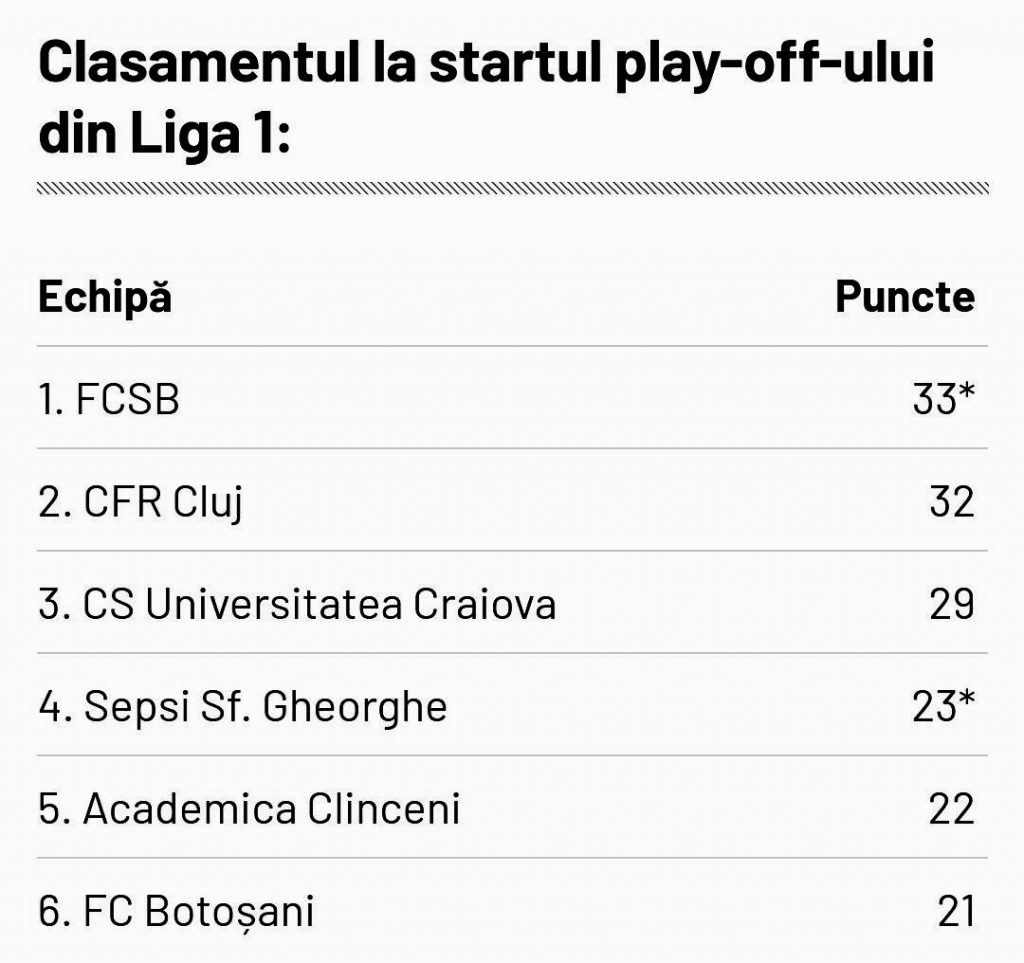The width and height of the screenshot is (1024, 963).
Task: Click '5. Academica Clinceni' team name
Action: [x=250, y=809]
